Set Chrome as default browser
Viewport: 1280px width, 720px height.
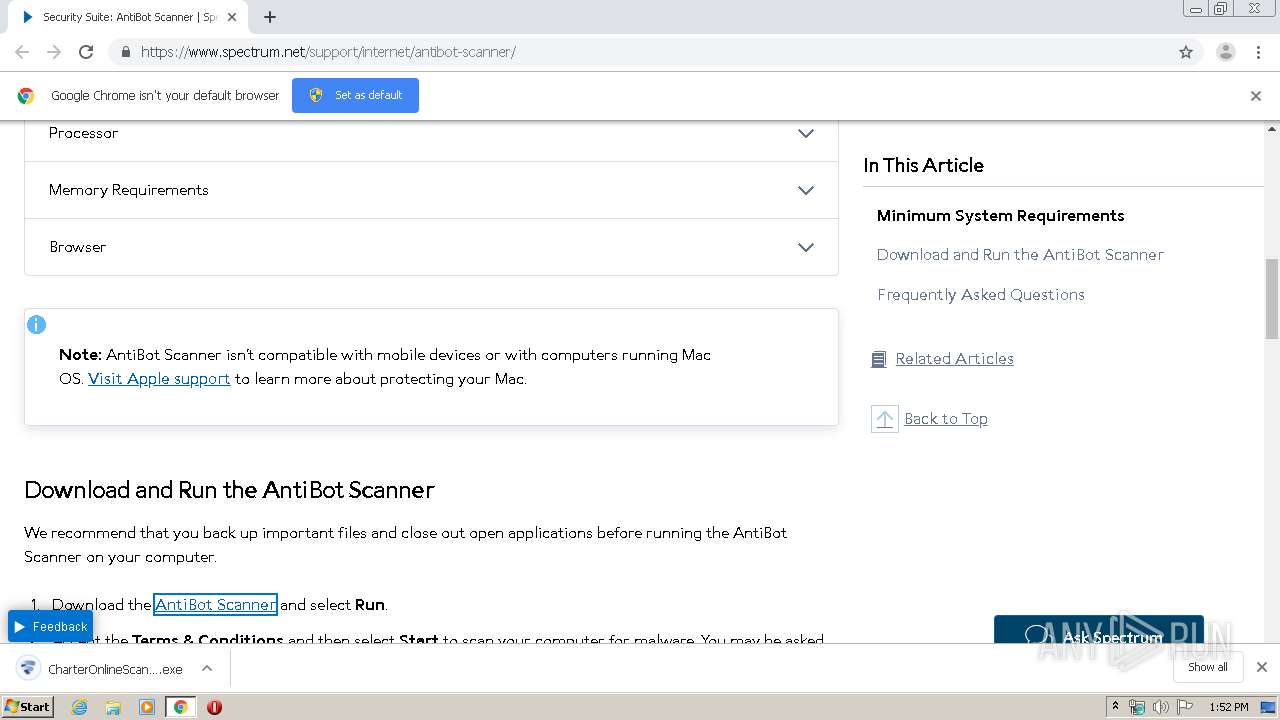point(355,95)
